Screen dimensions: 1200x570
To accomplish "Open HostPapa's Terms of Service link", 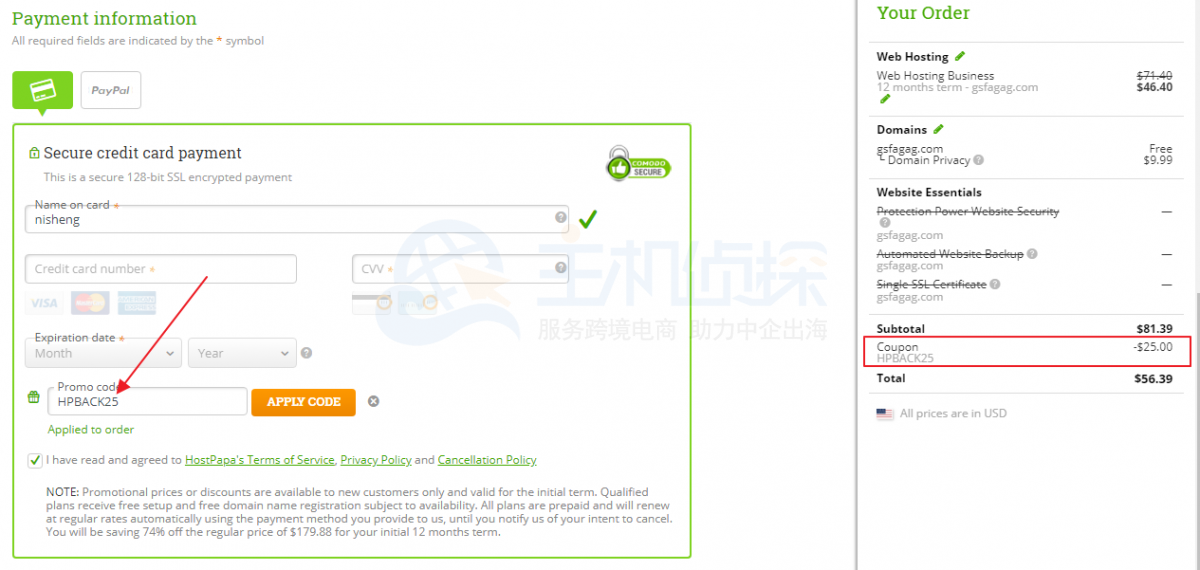I will click(x=260, y=460).
